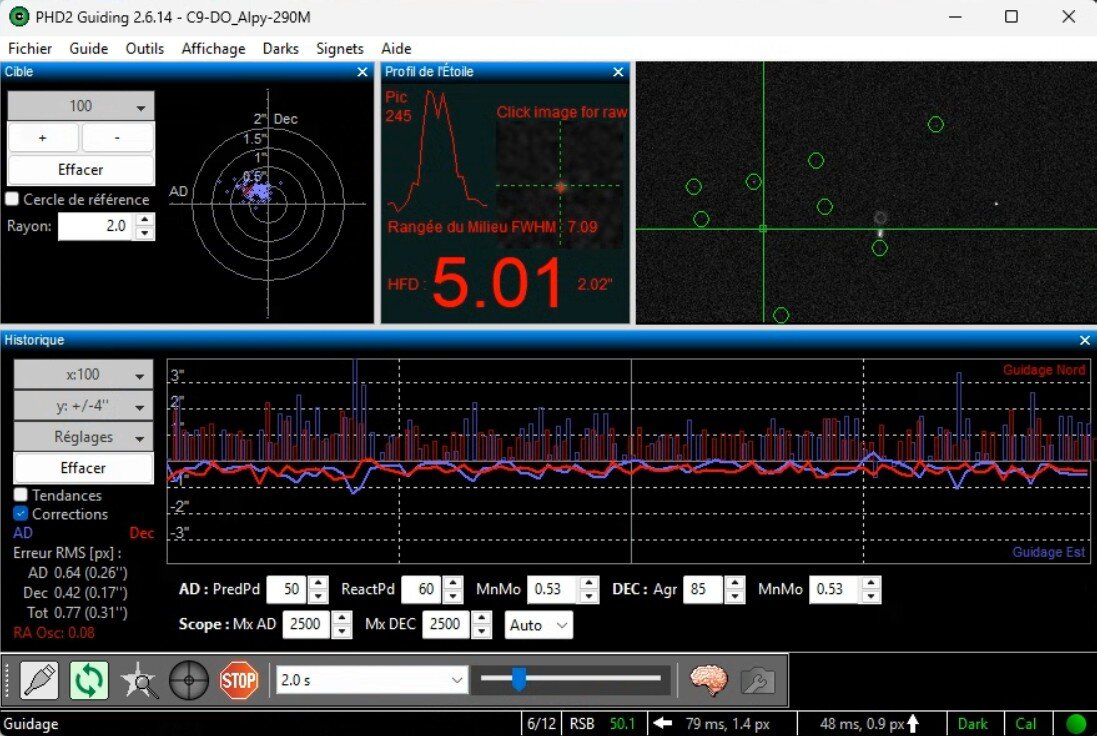
Task: Click the green status indicator light
Action: point(1075,723)
